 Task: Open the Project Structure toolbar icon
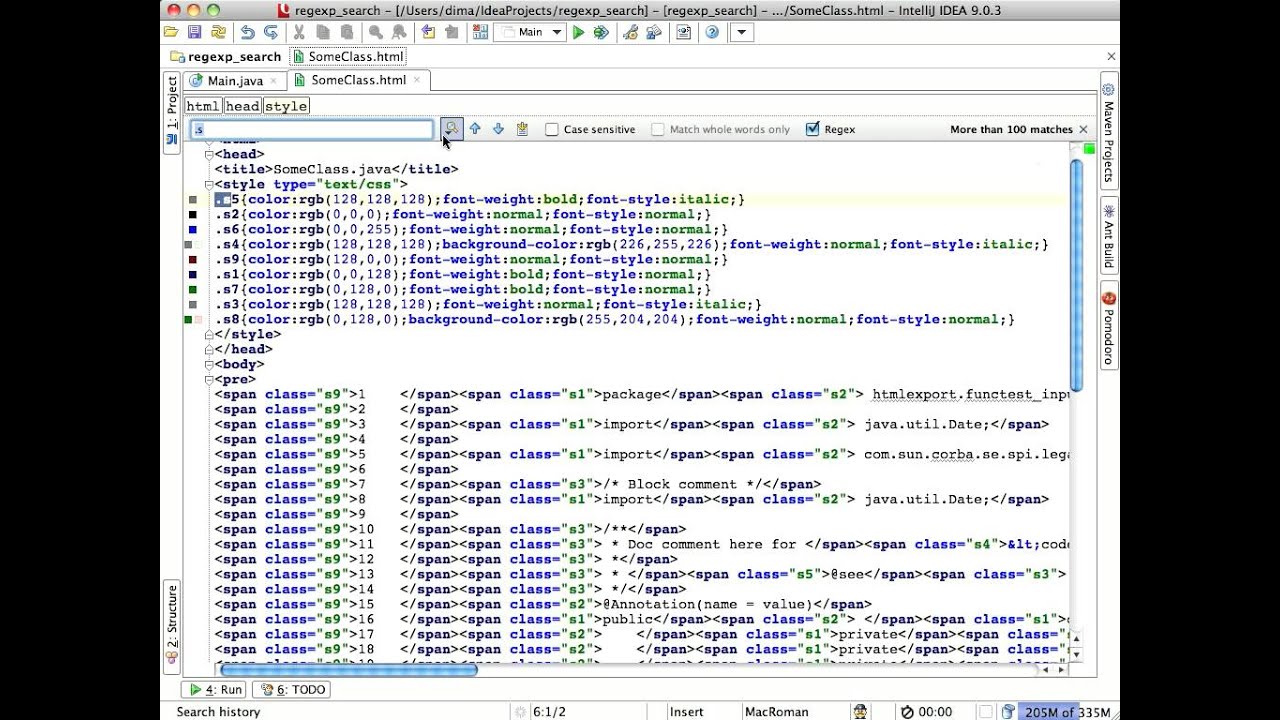(x=654, y=32)
